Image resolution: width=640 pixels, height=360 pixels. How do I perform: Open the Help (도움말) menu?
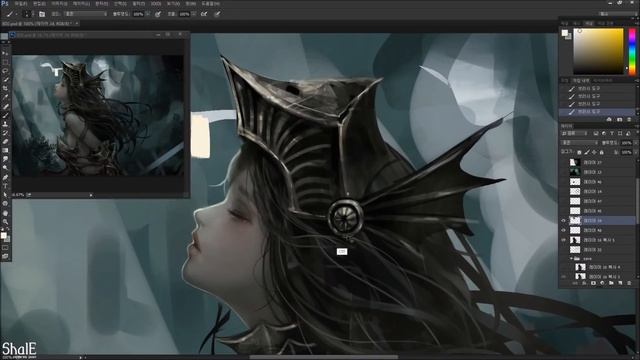pos(211,4)
